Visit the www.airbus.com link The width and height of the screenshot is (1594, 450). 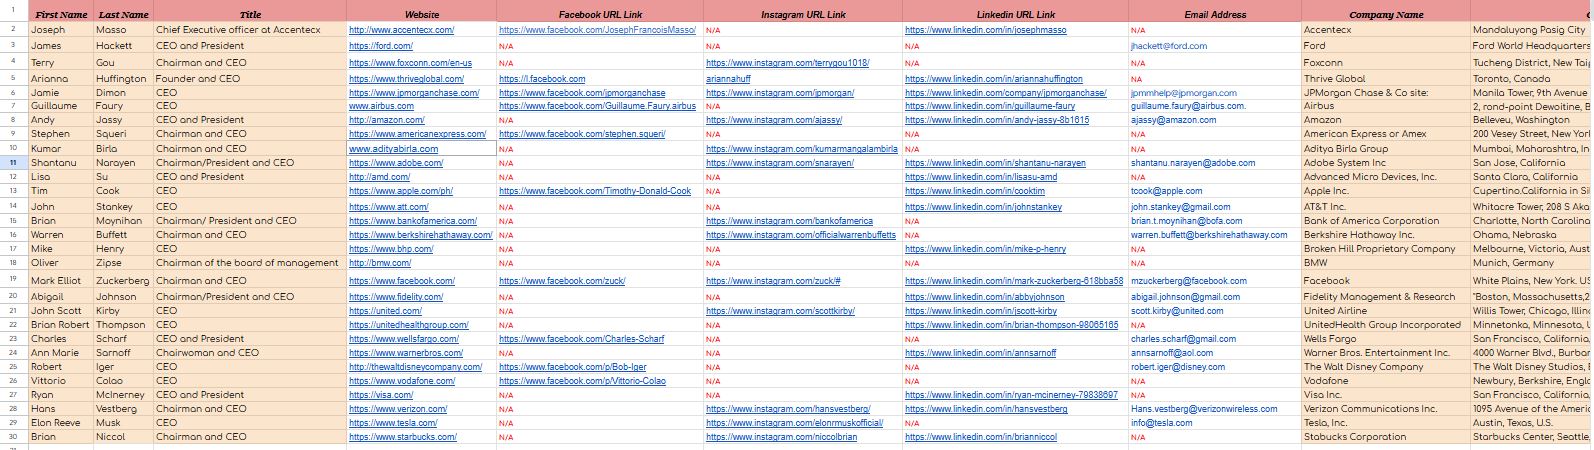click(x=381, y=105)
